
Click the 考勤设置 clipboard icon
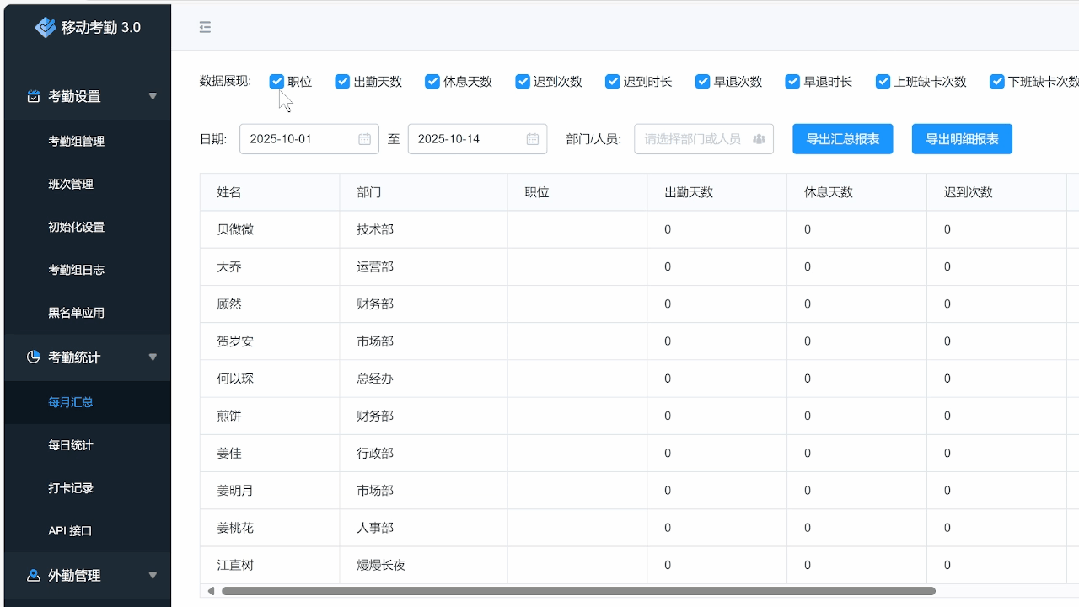pos(34,97)
